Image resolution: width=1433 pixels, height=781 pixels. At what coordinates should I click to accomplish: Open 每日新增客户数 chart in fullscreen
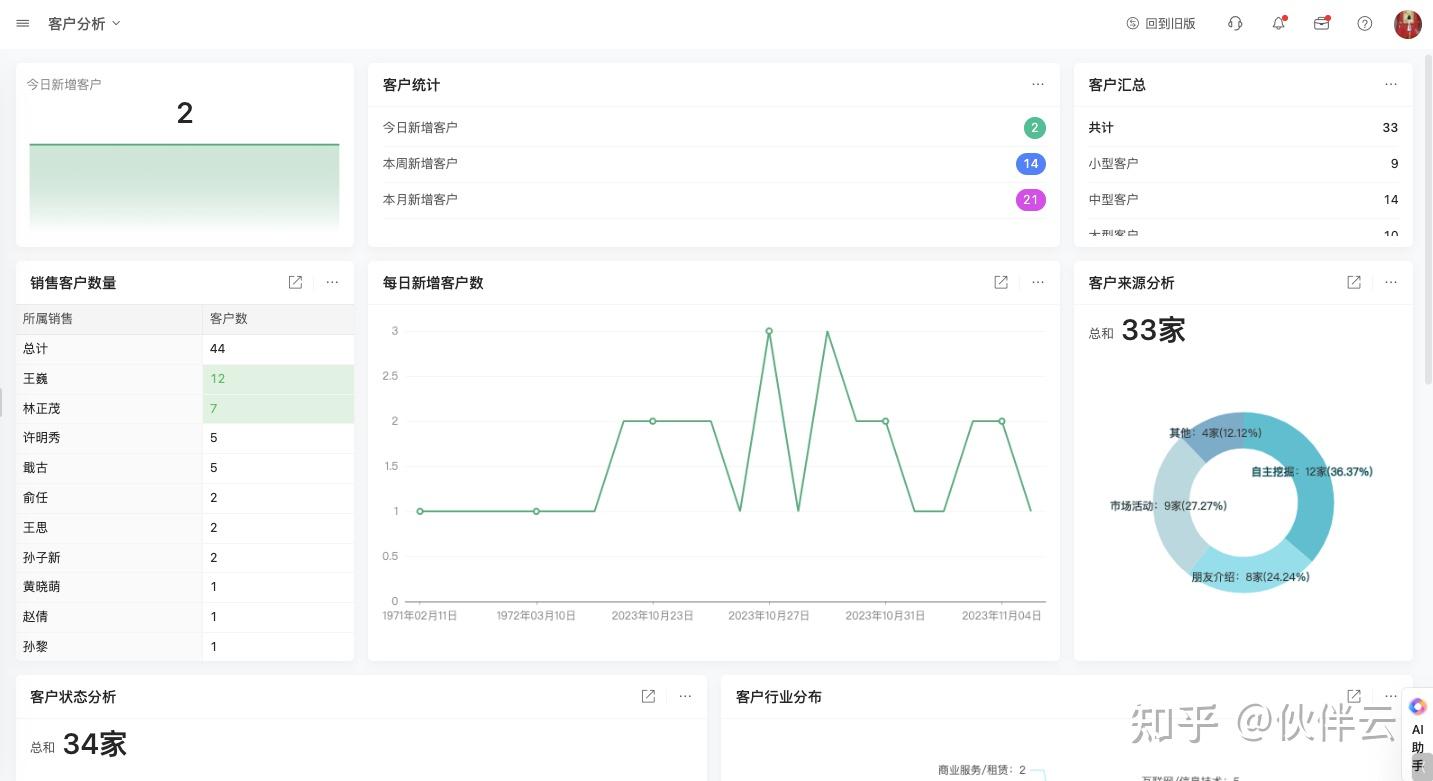pos(1001,283)
